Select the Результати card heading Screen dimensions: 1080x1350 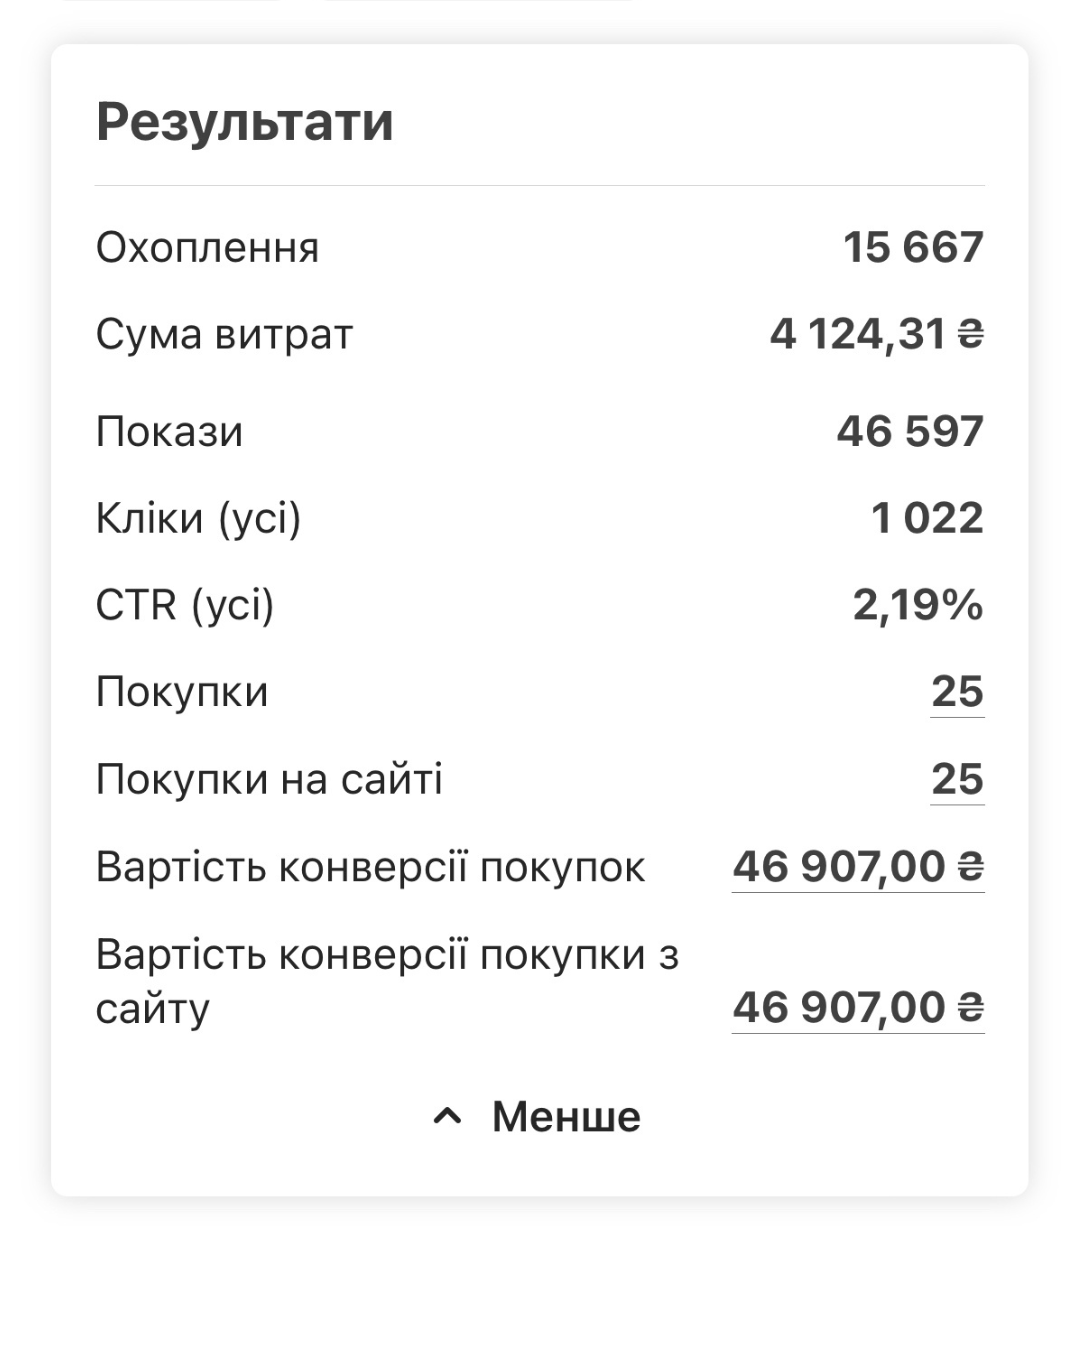245,122
